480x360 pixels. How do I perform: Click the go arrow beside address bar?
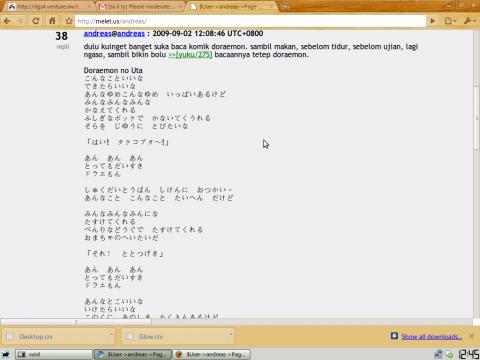point(433,21)
